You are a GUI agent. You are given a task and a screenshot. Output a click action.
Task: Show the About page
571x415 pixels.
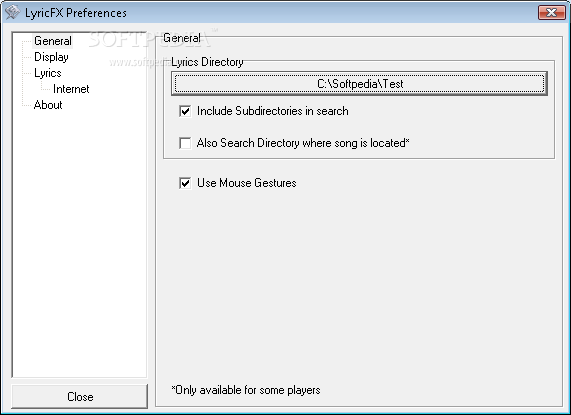click(x=48, y=105)
